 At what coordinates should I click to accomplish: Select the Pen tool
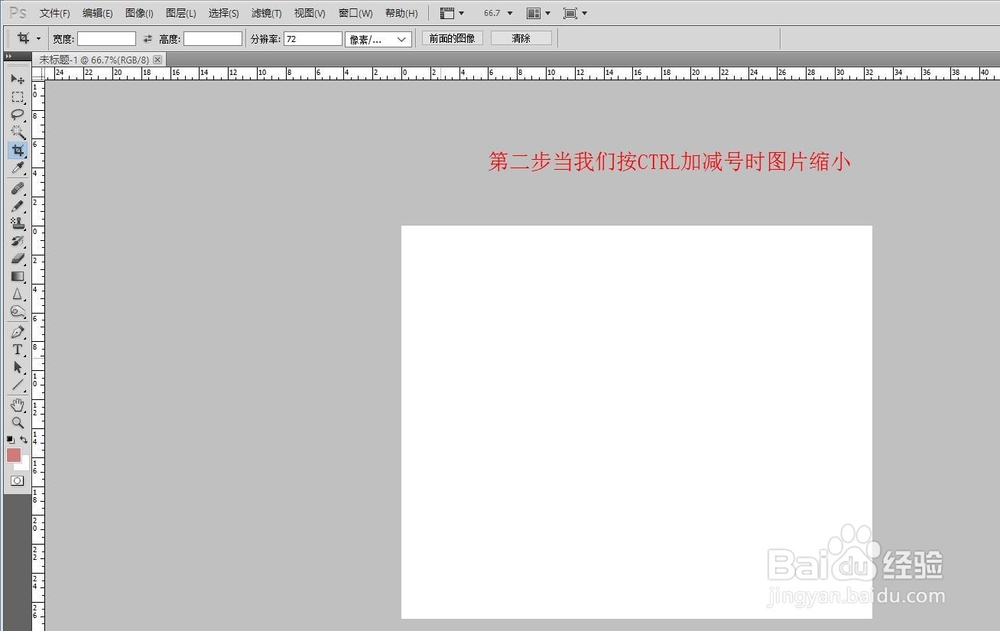(17, 331)
